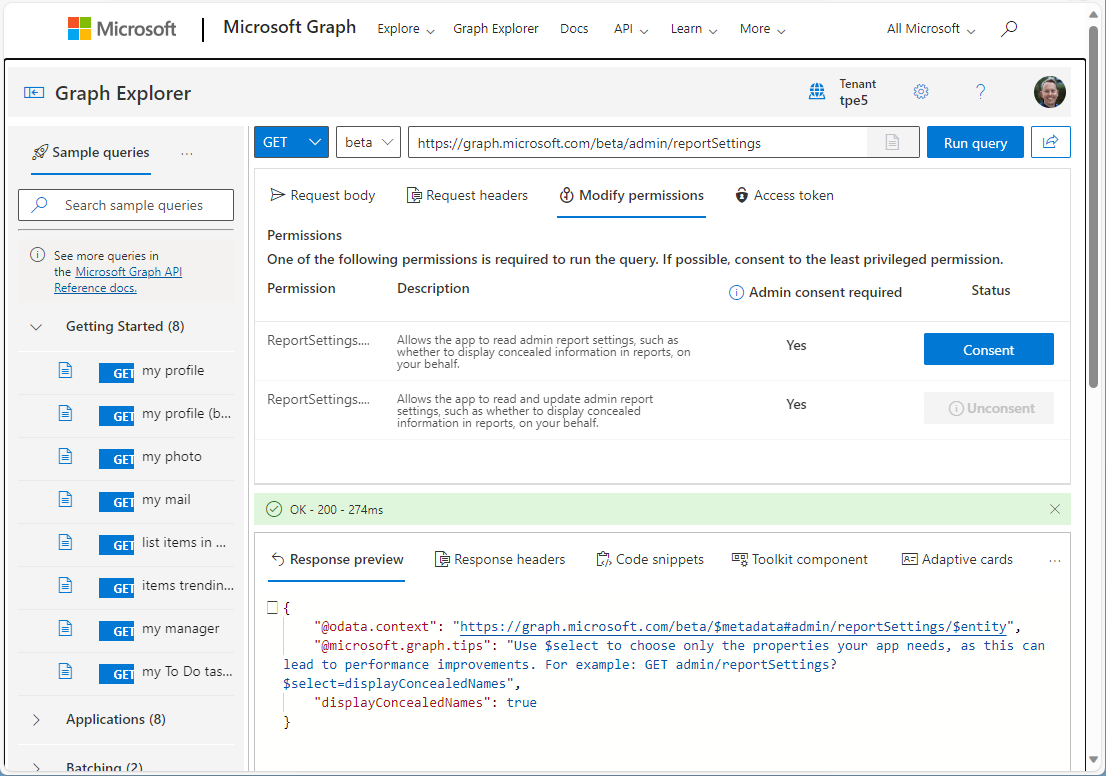Click Consent for ReportSettings permission
This screenshot has width=1106, height=776.
click(x=988, y=350)
